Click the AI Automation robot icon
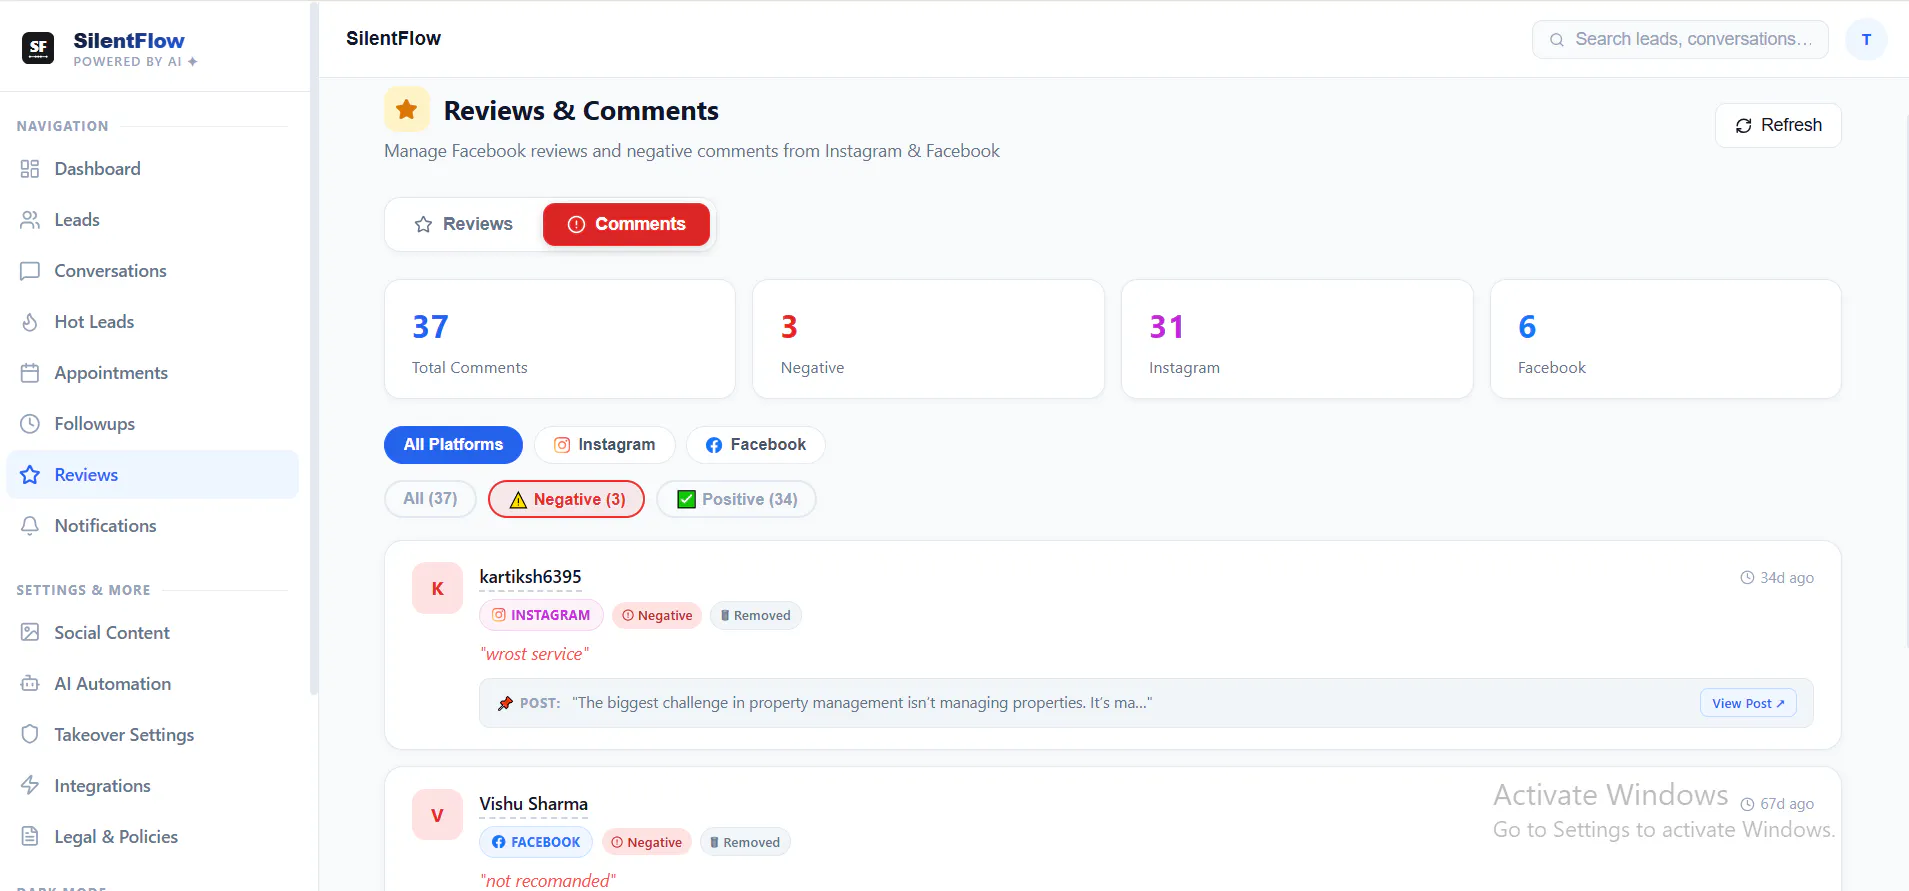Screen dimensions: 1909x891 (30, 684)
